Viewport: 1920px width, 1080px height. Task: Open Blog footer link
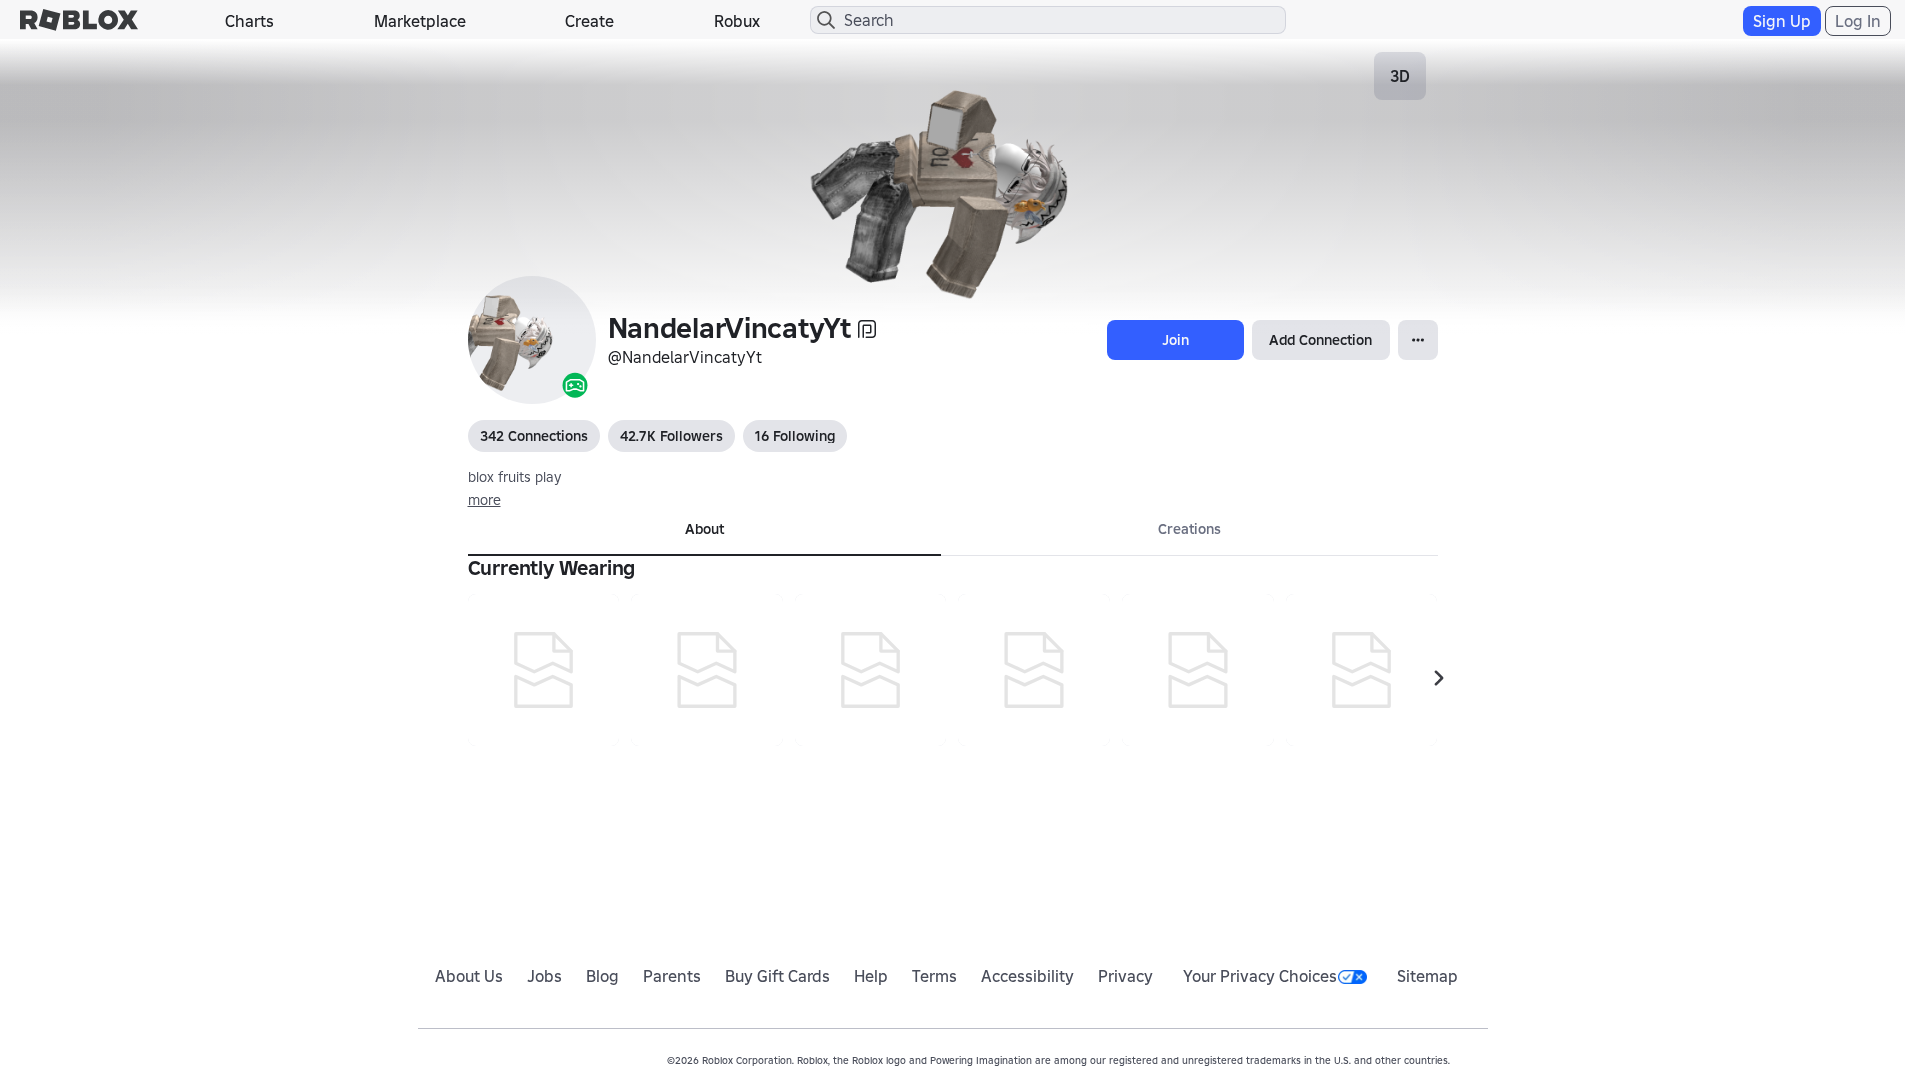[602, 976]
